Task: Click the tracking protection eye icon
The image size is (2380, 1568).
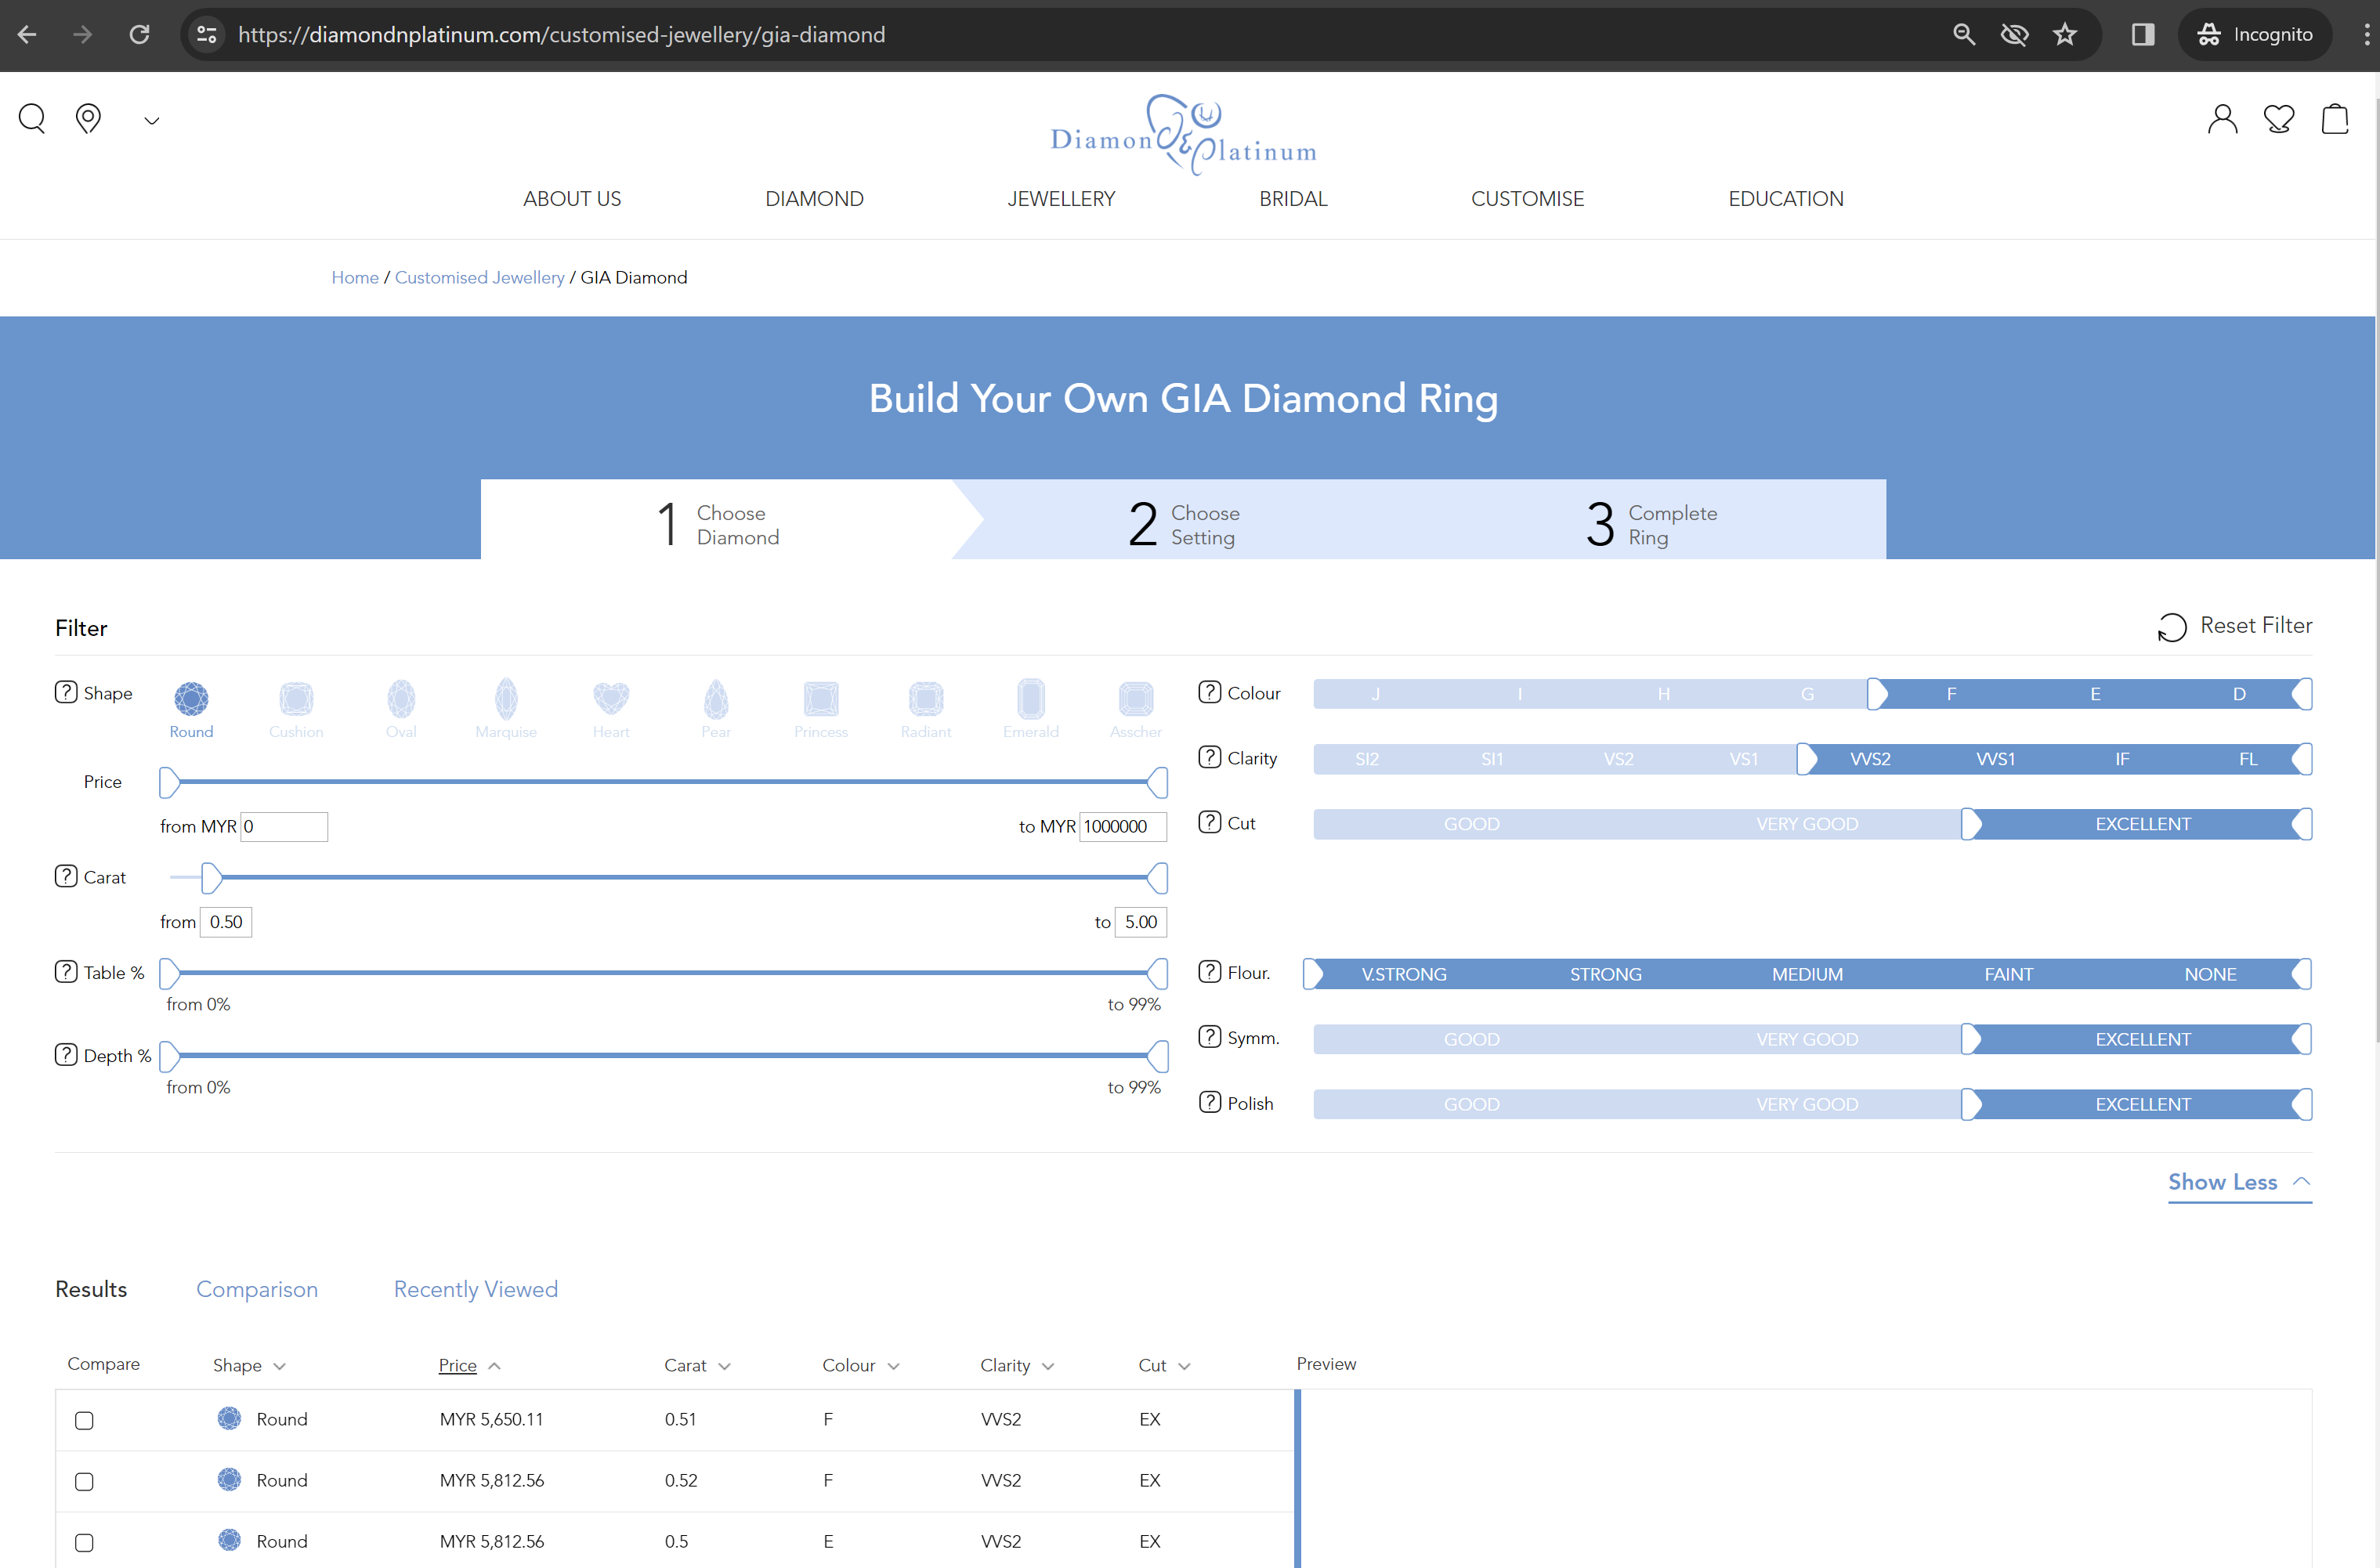Action: point(2014,35)
